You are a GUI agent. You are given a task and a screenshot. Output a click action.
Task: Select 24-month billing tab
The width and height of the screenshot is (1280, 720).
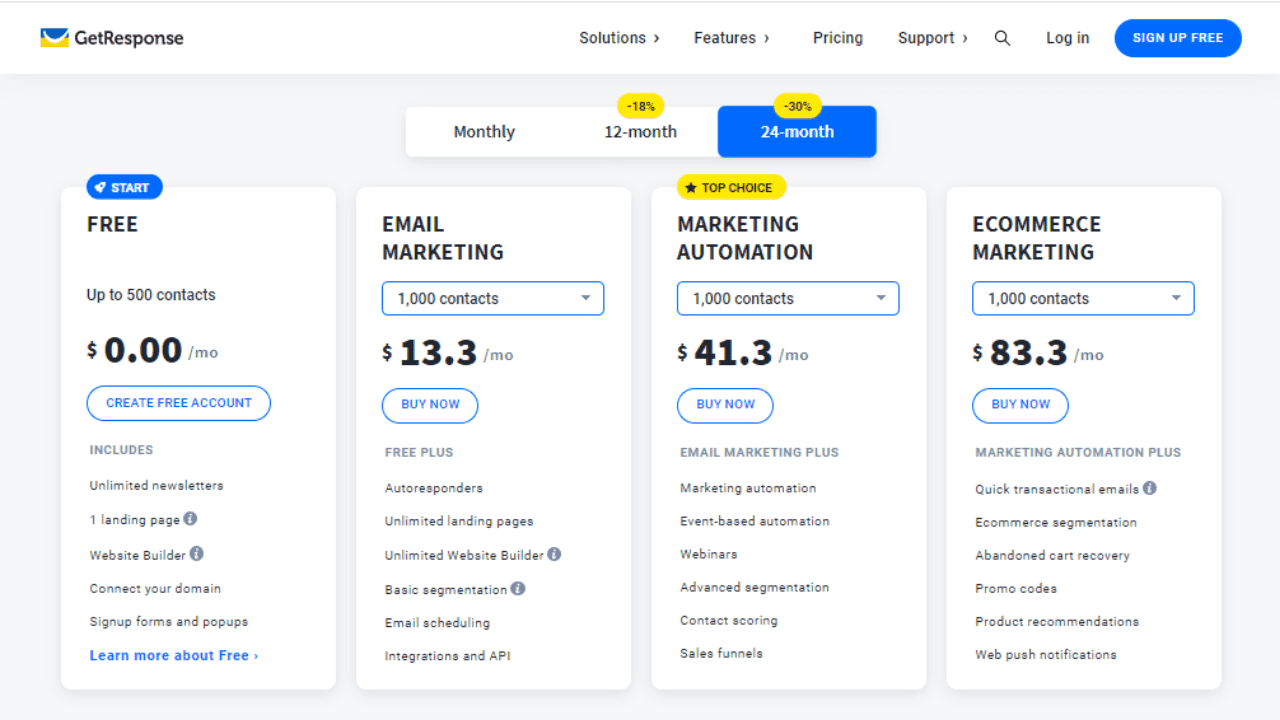coord(797,132)
